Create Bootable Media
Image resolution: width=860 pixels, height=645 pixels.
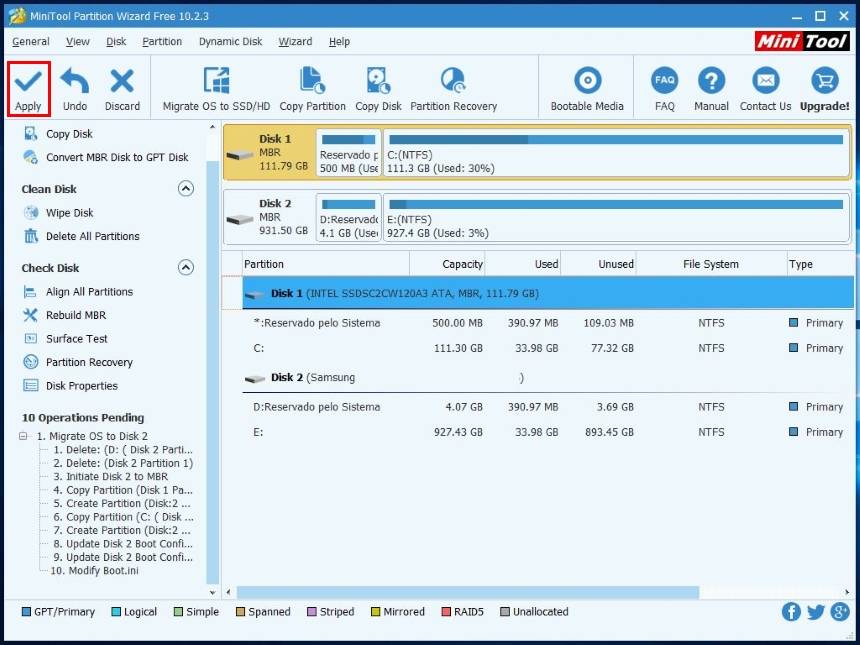point(587,81)
